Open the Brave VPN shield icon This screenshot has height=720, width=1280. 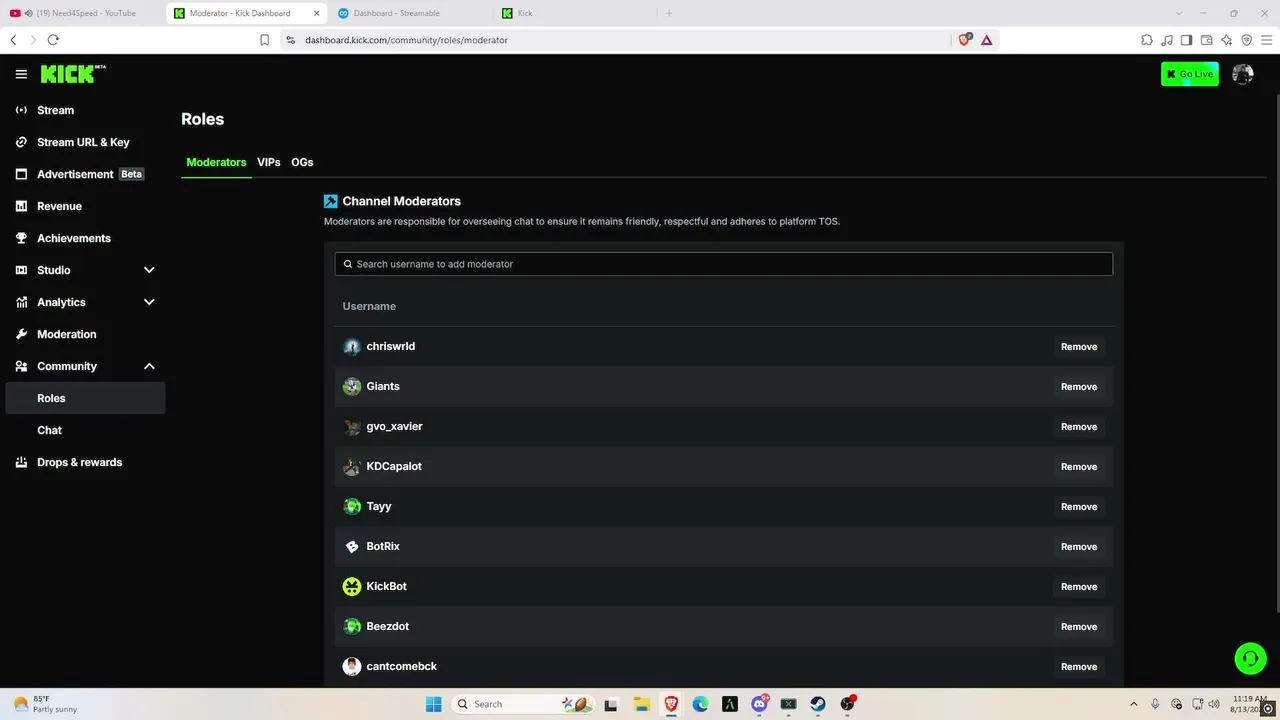[x=1247, y=40]
